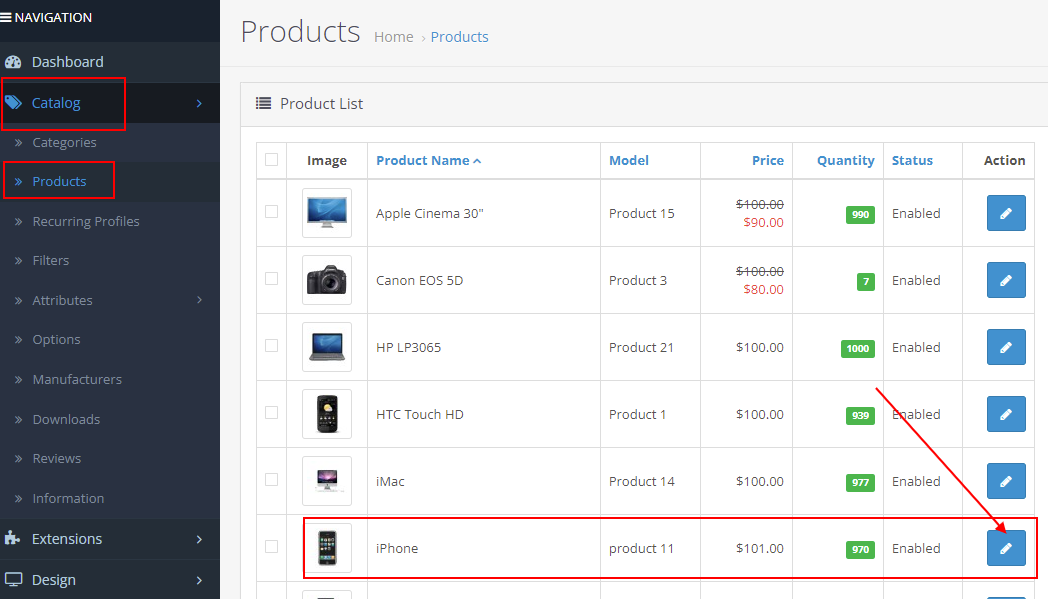
Task: Click the Home breadcrumb link
Action: coord(394,37)
